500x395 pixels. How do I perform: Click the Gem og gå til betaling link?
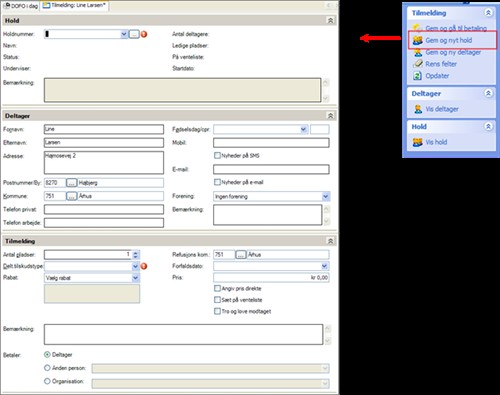(456, 28)
